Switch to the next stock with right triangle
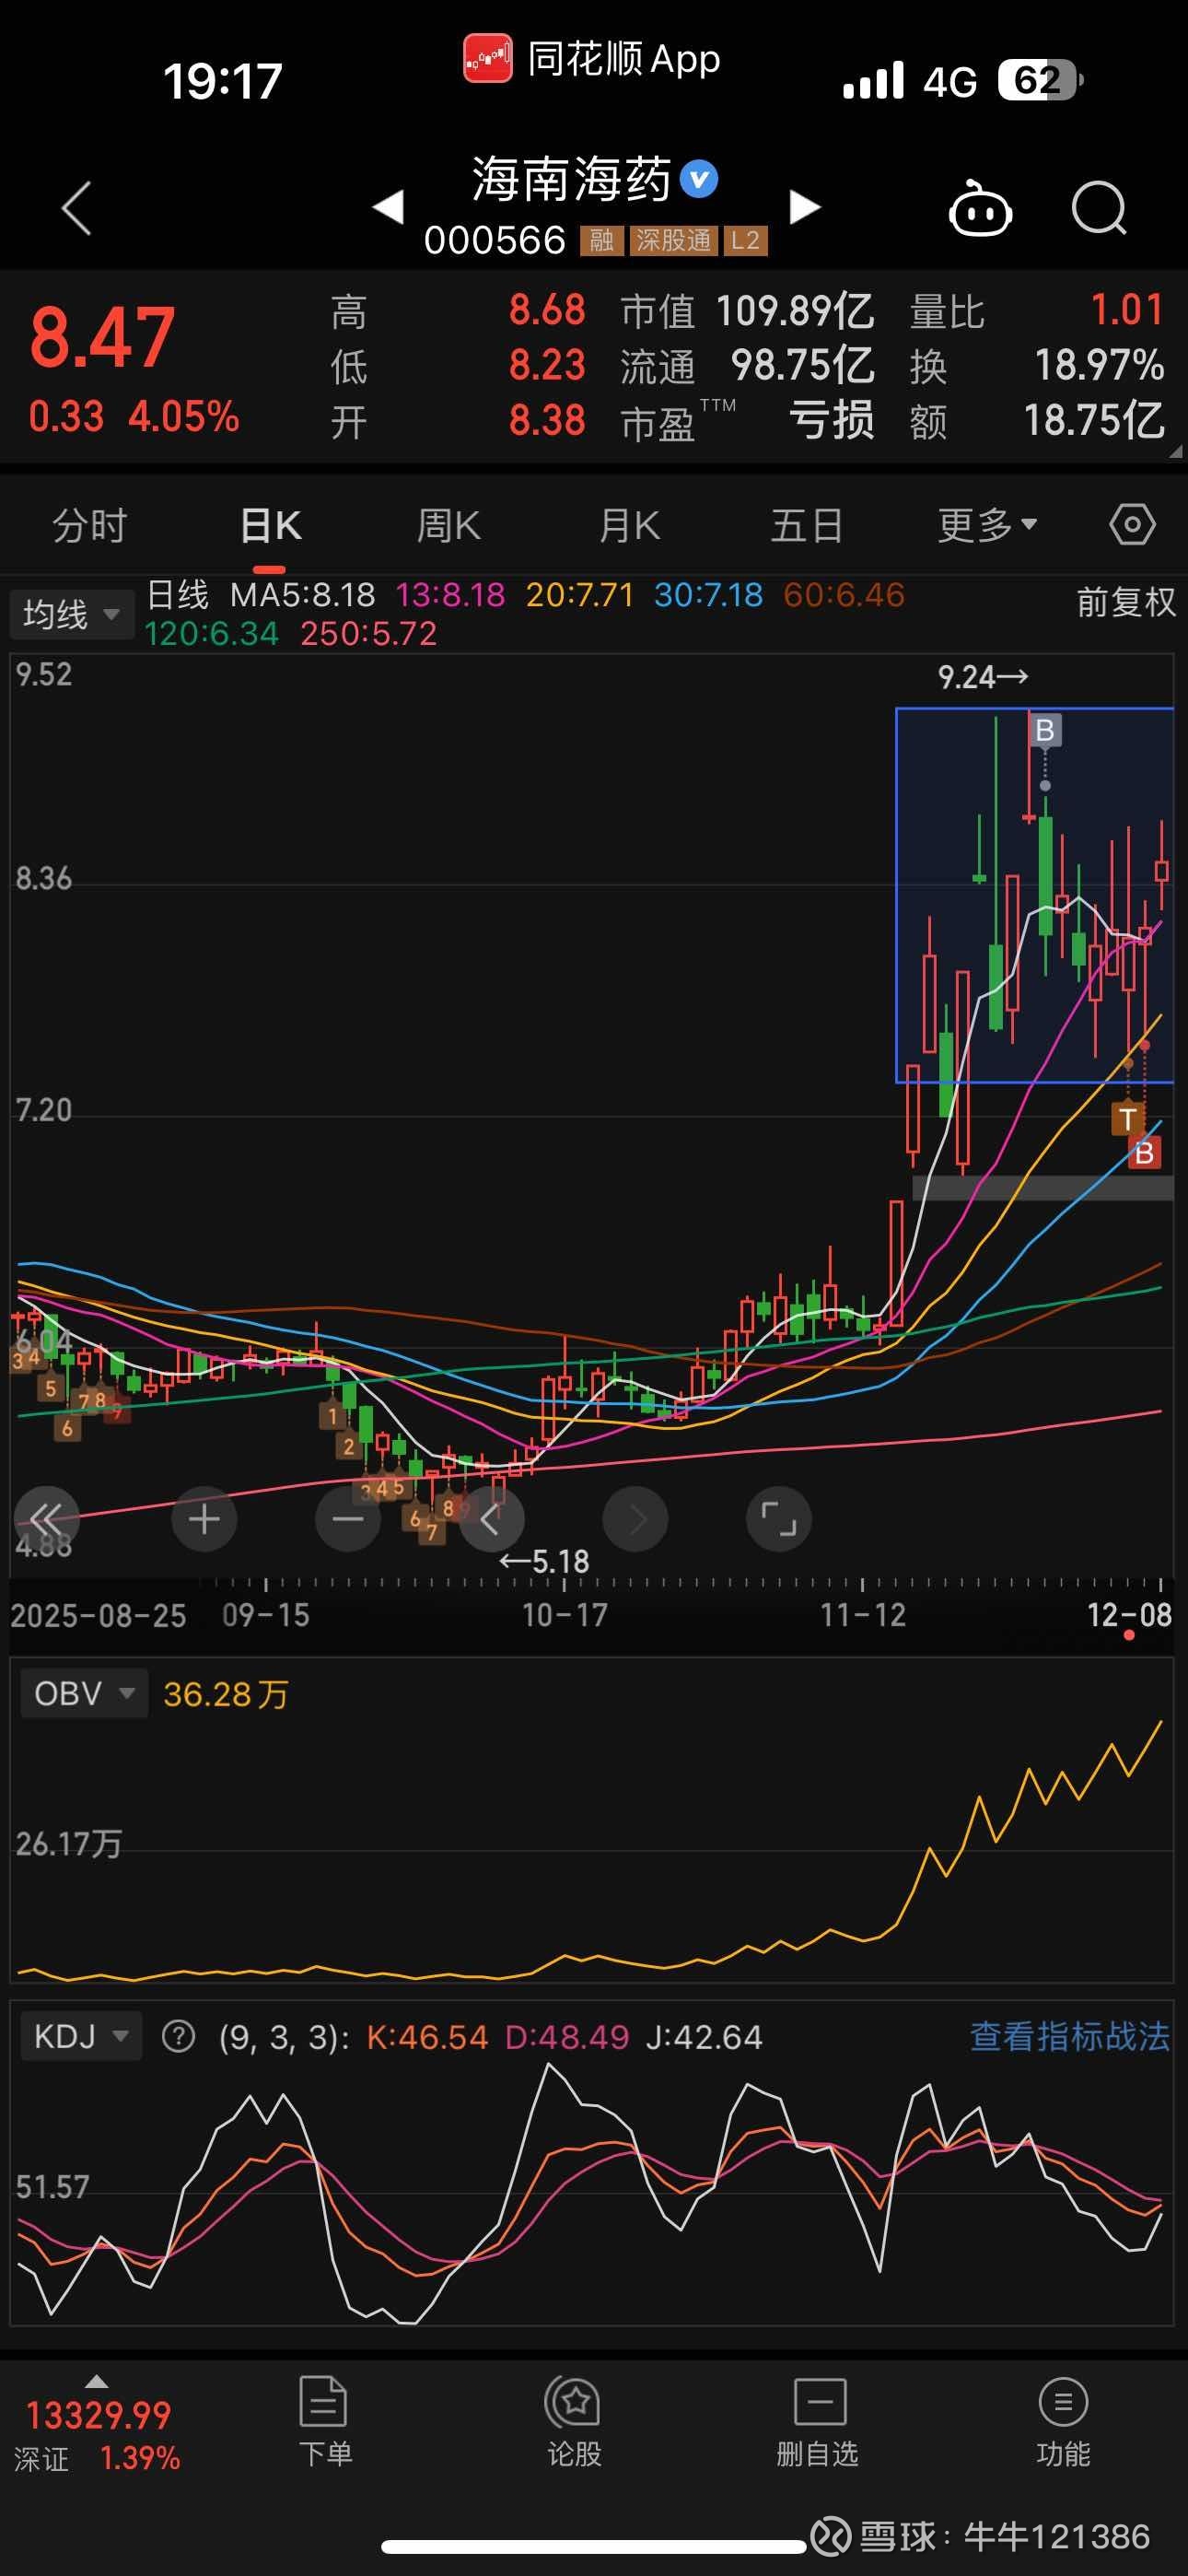 (x=805, y=207)
